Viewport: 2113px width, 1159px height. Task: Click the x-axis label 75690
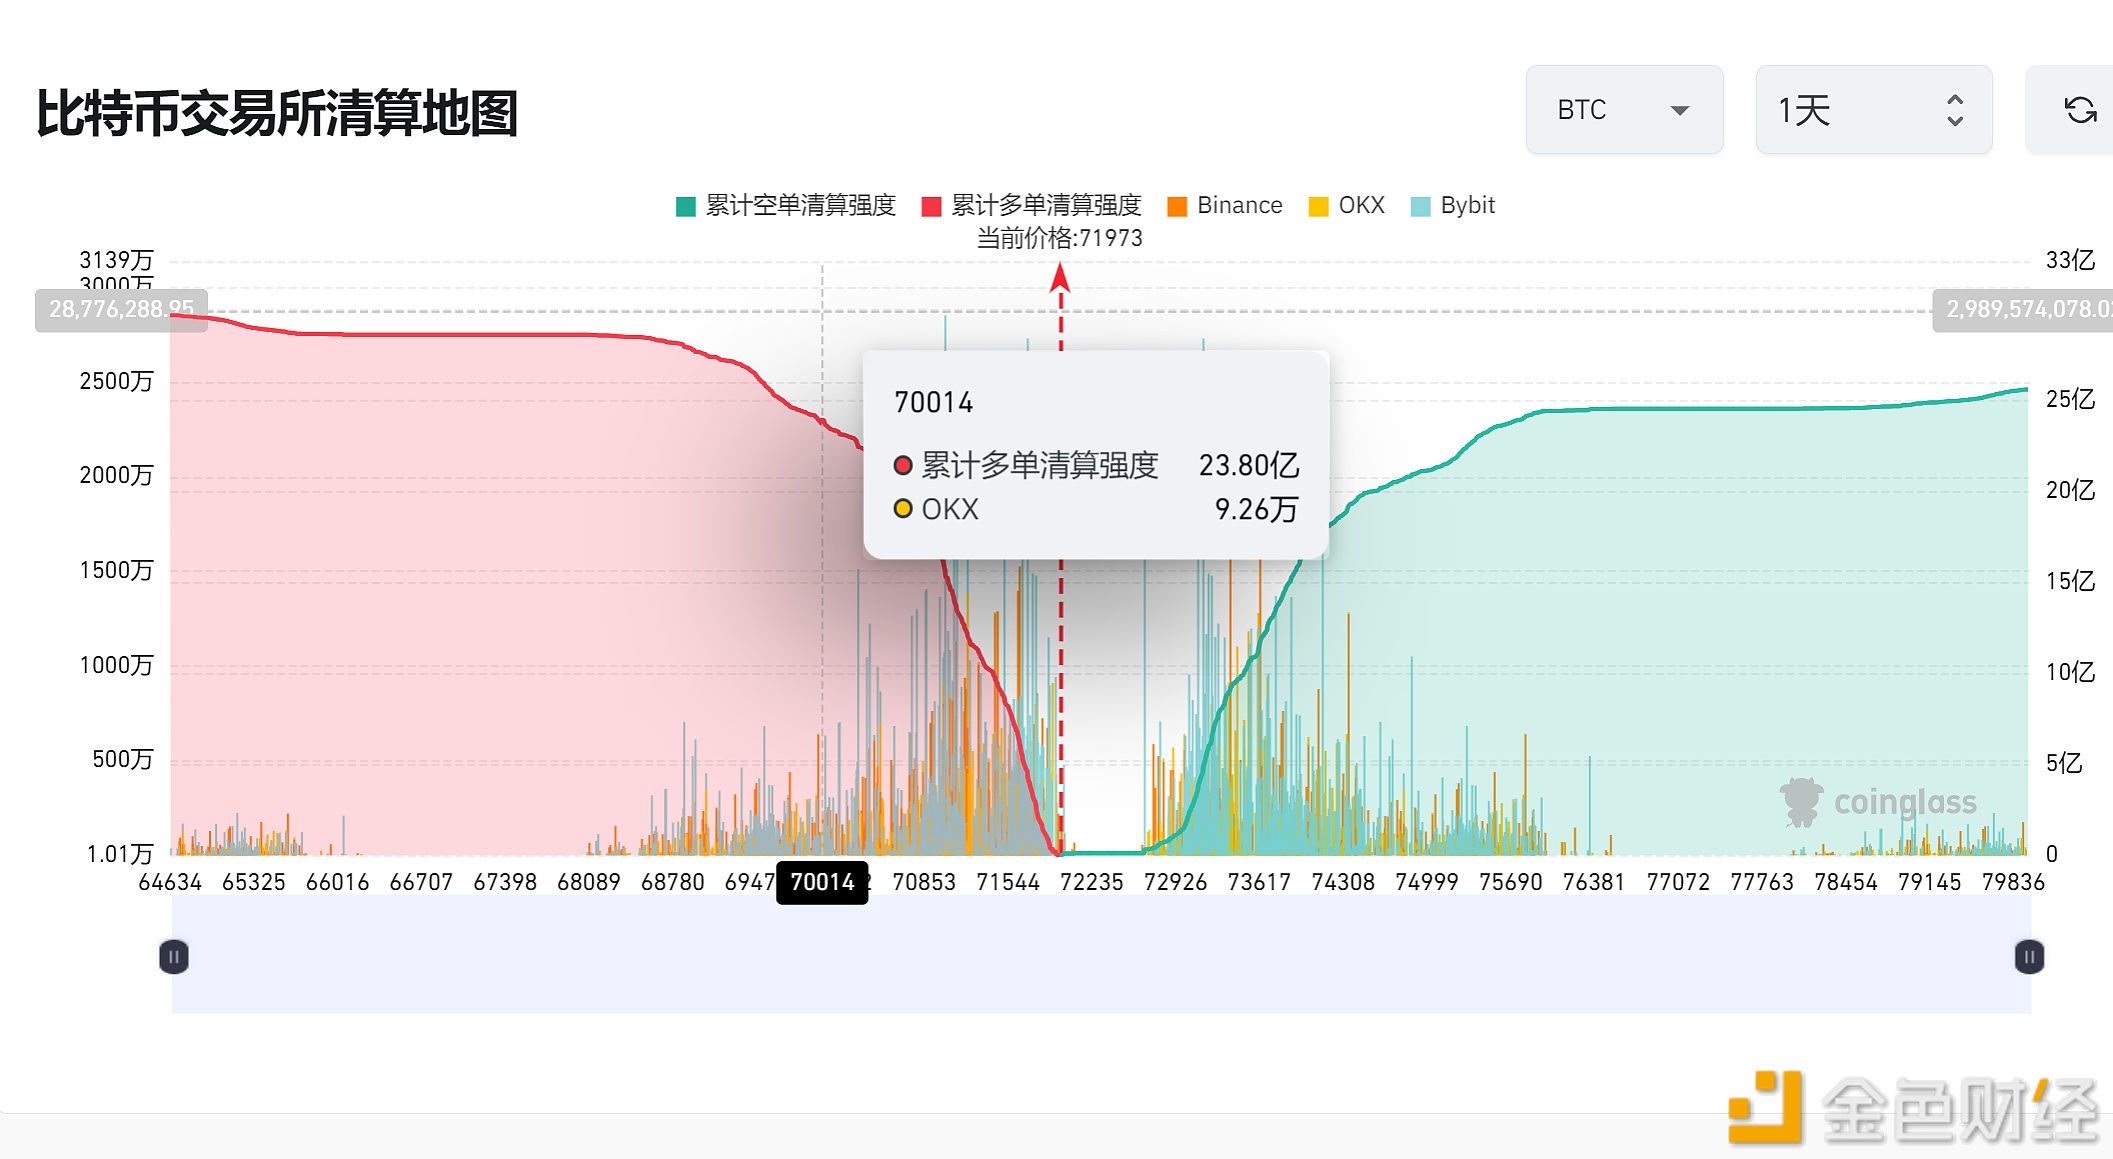point(1511,882)
